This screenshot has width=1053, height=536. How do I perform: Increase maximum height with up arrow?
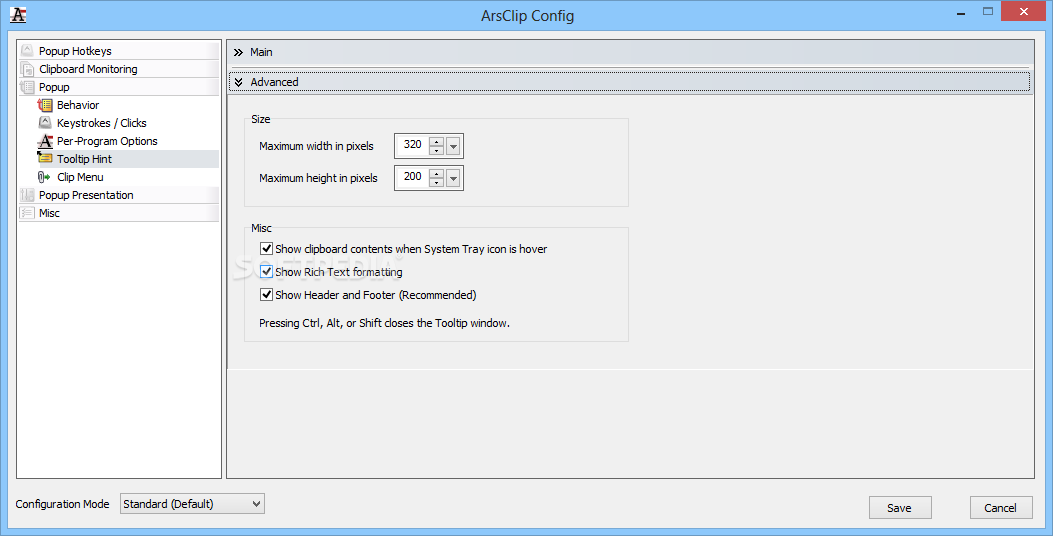click(x=437, y=173)
